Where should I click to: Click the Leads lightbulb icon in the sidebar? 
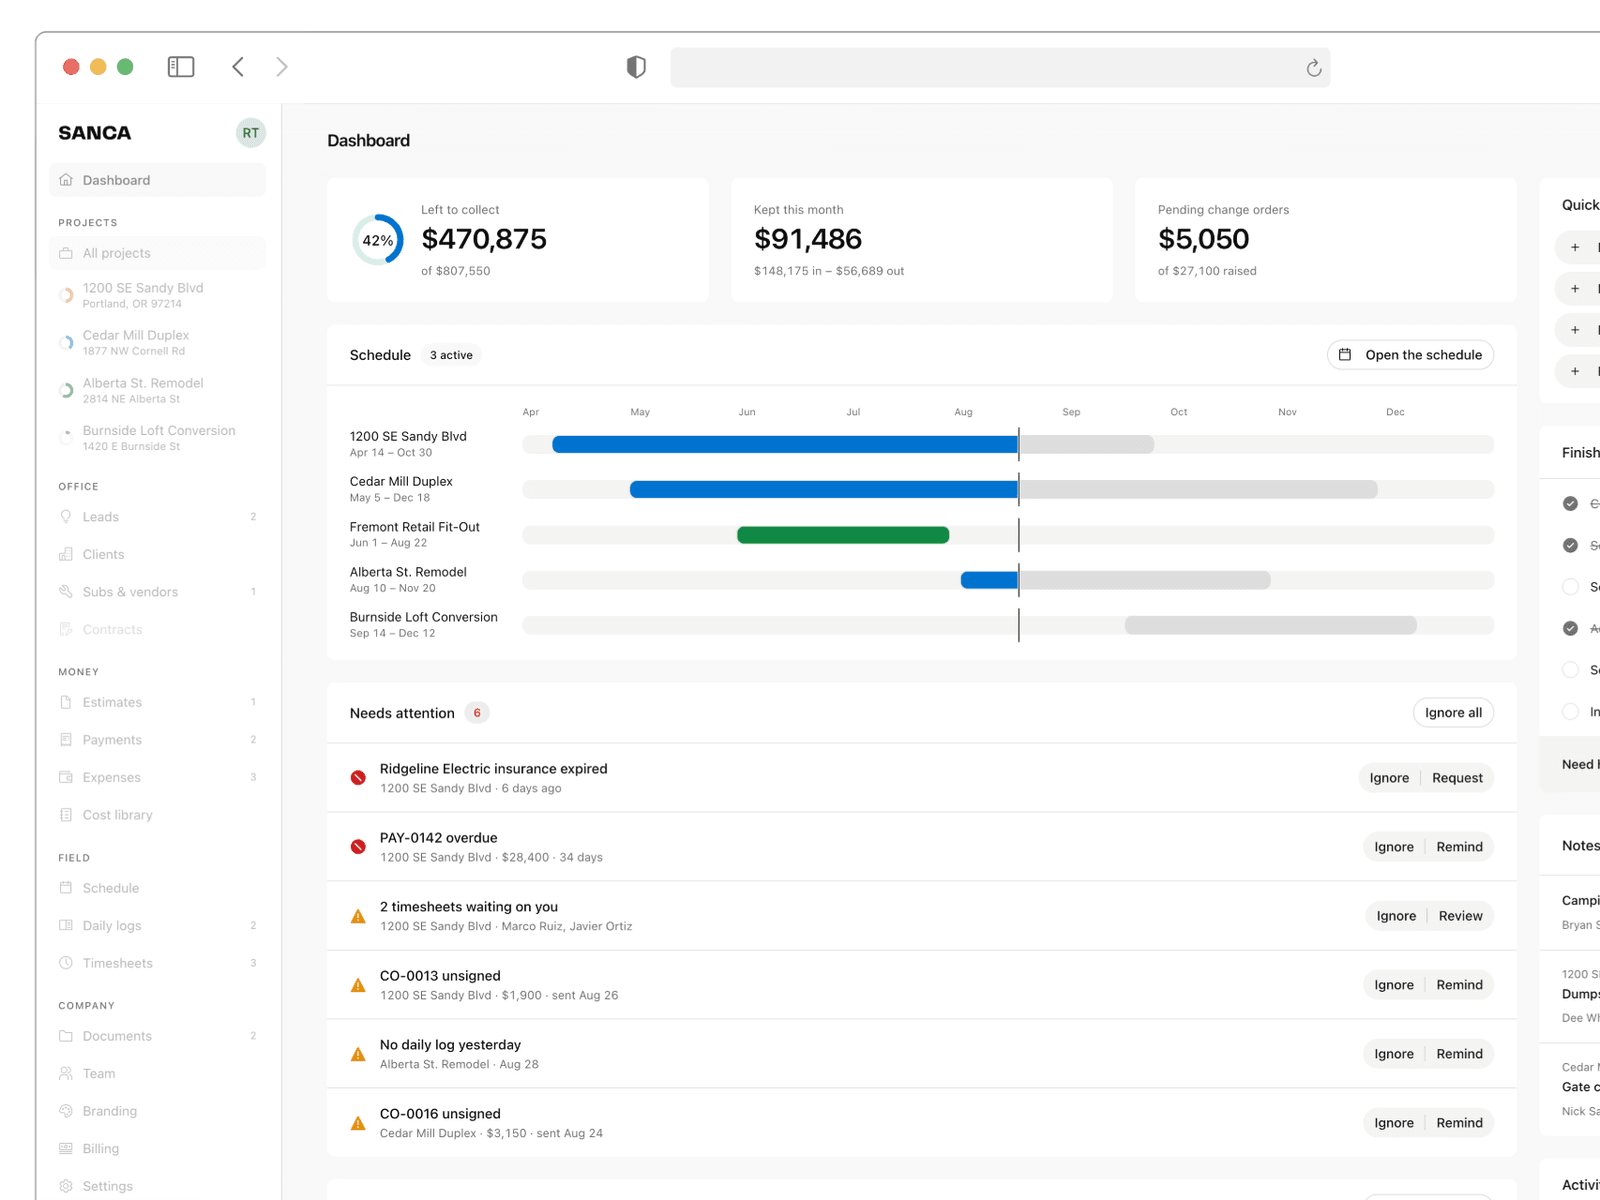[x=66, y=517]
